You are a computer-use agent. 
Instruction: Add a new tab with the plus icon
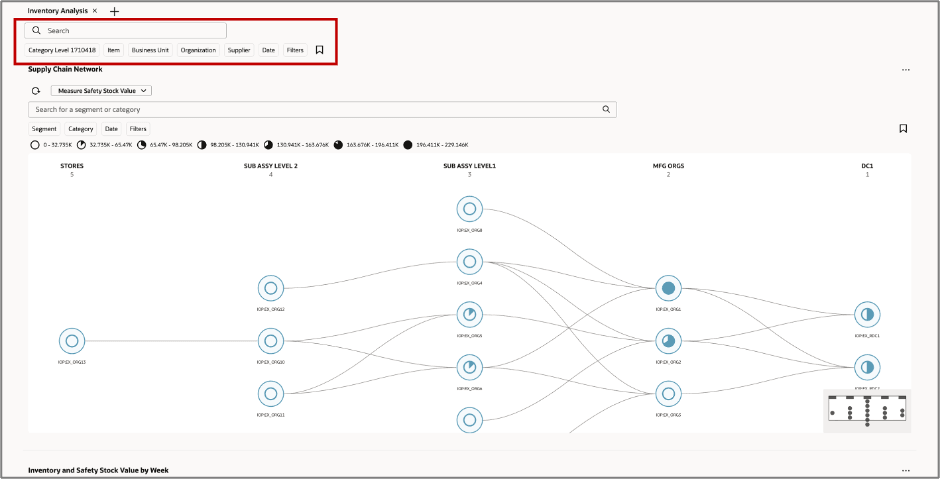tap(115, 11)
